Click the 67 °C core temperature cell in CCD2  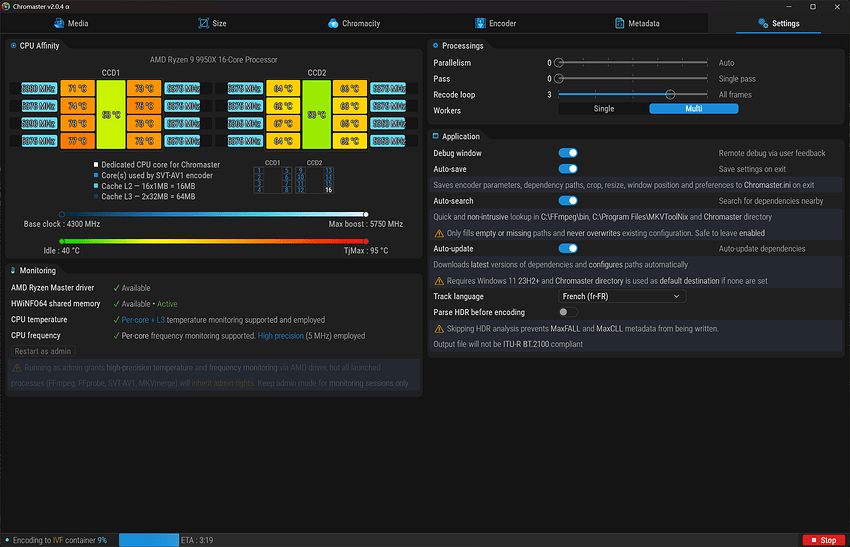tap(283, 124)
